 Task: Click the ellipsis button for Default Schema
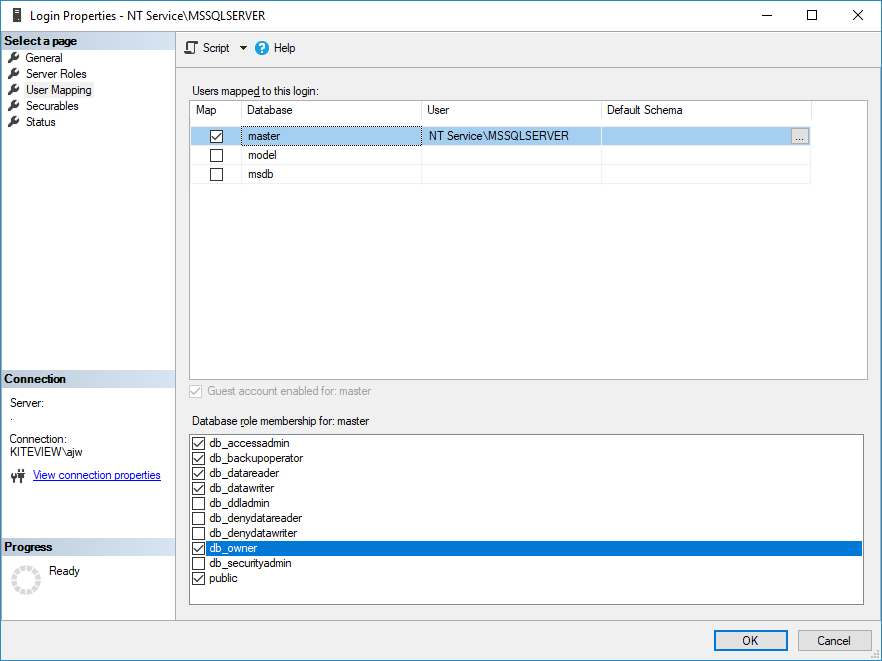coord(799,136)
